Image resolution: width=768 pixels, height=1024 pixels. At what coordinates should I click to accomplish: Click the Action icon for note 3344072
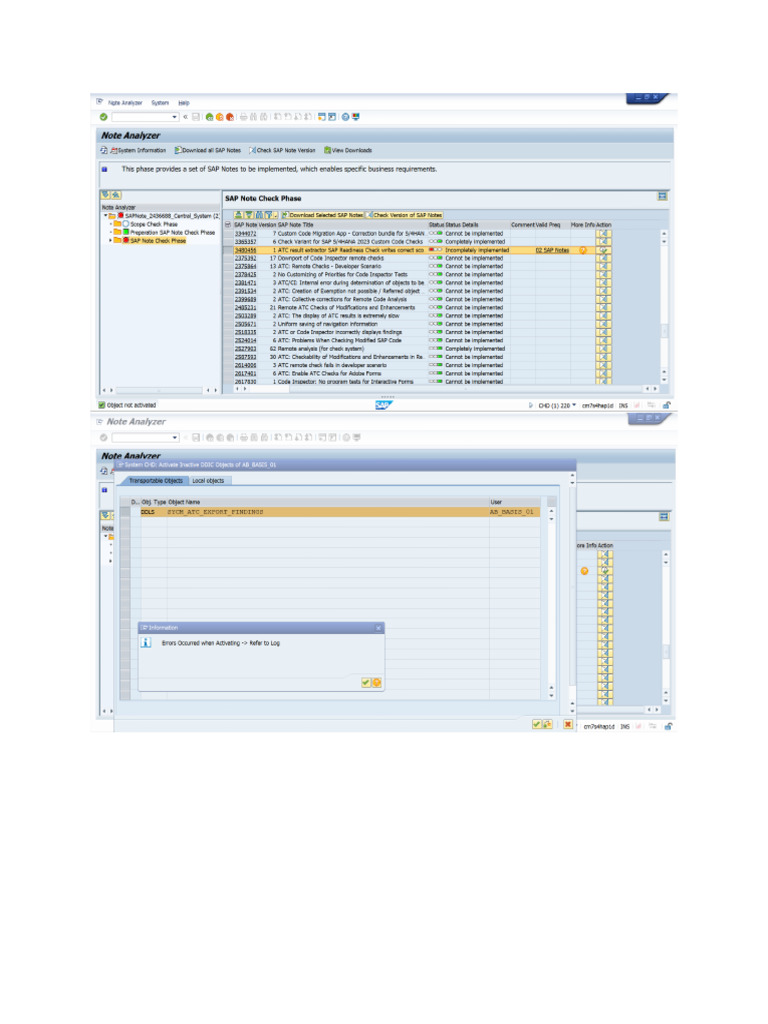pos(603,233)
